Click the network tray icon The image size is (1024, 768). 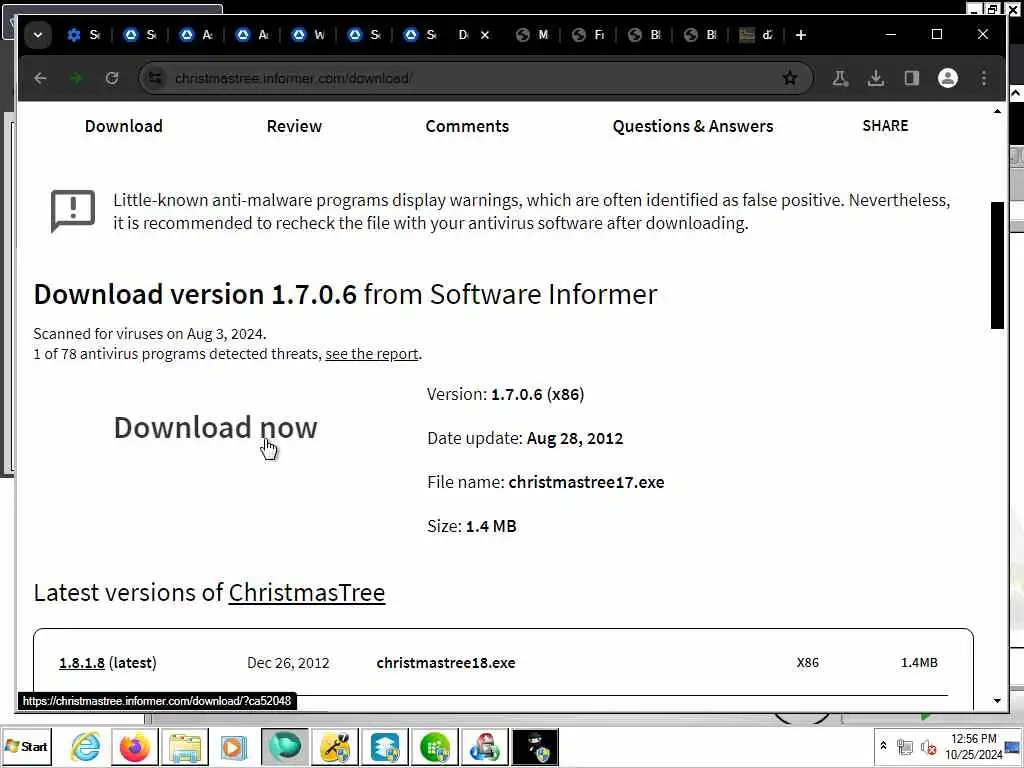coord(904,746)
